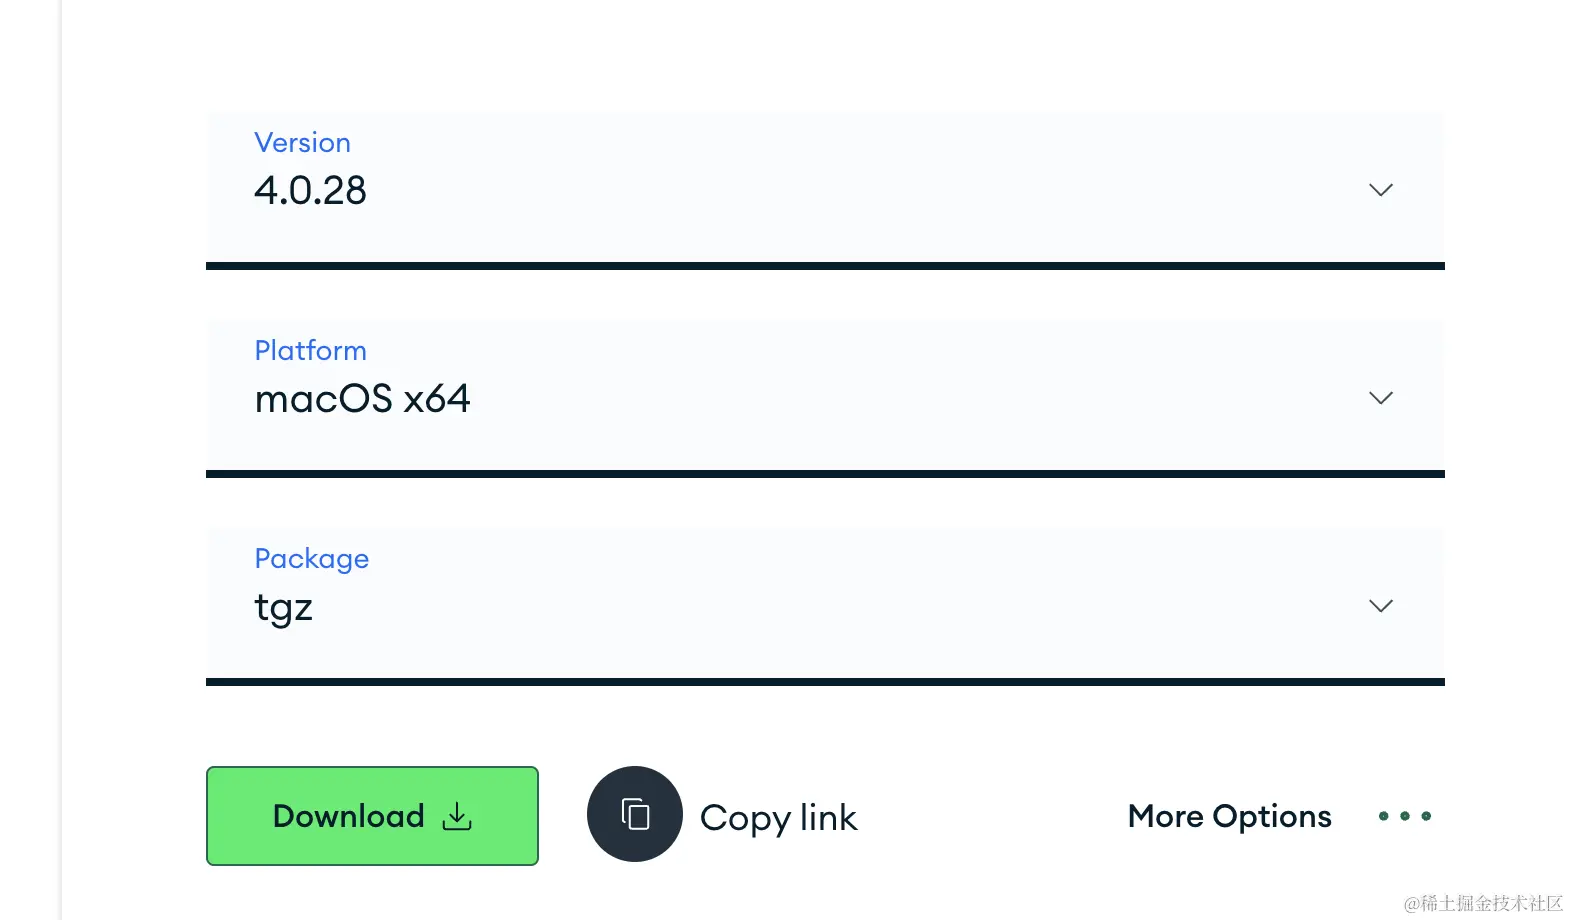Click the blue Package field label
The image size is (1570, 920).
(311, 559)
